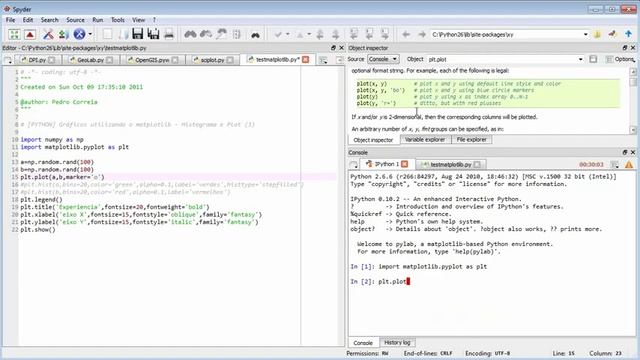Click the first binoculars find icon

[190, 34]
